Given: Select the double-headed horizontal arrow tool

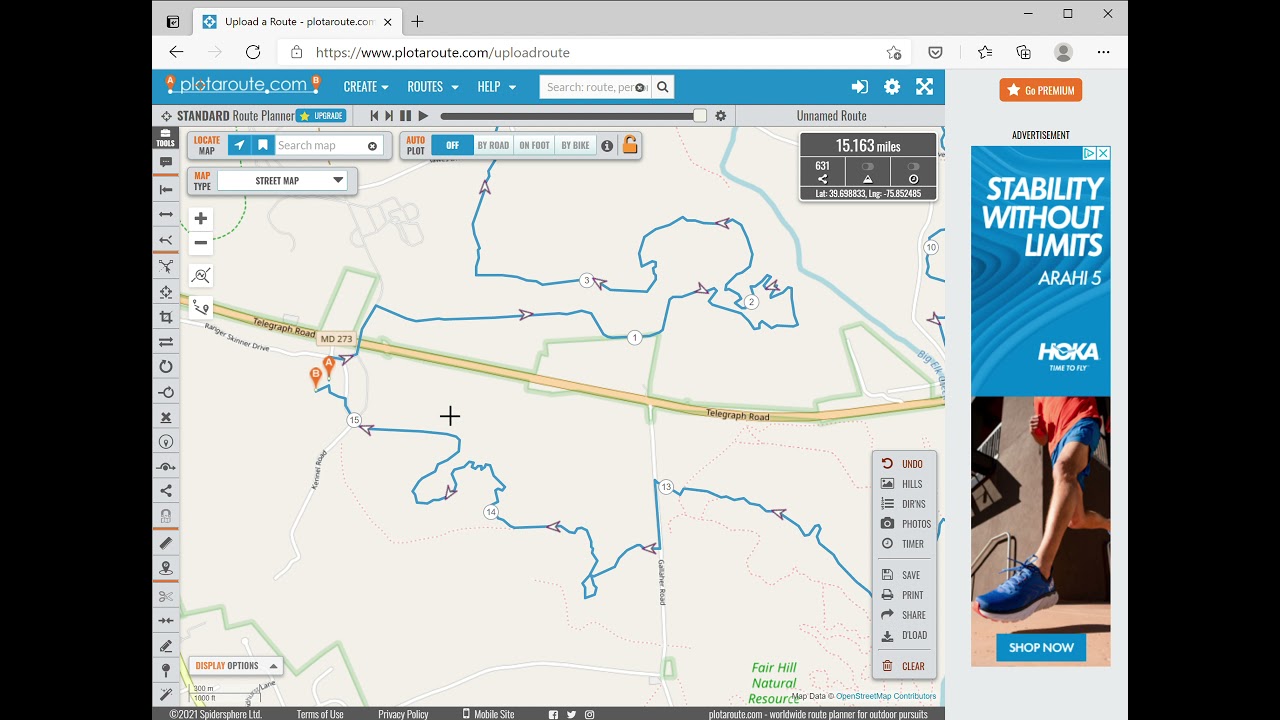Looking at the screenshot, I should 166,214.
